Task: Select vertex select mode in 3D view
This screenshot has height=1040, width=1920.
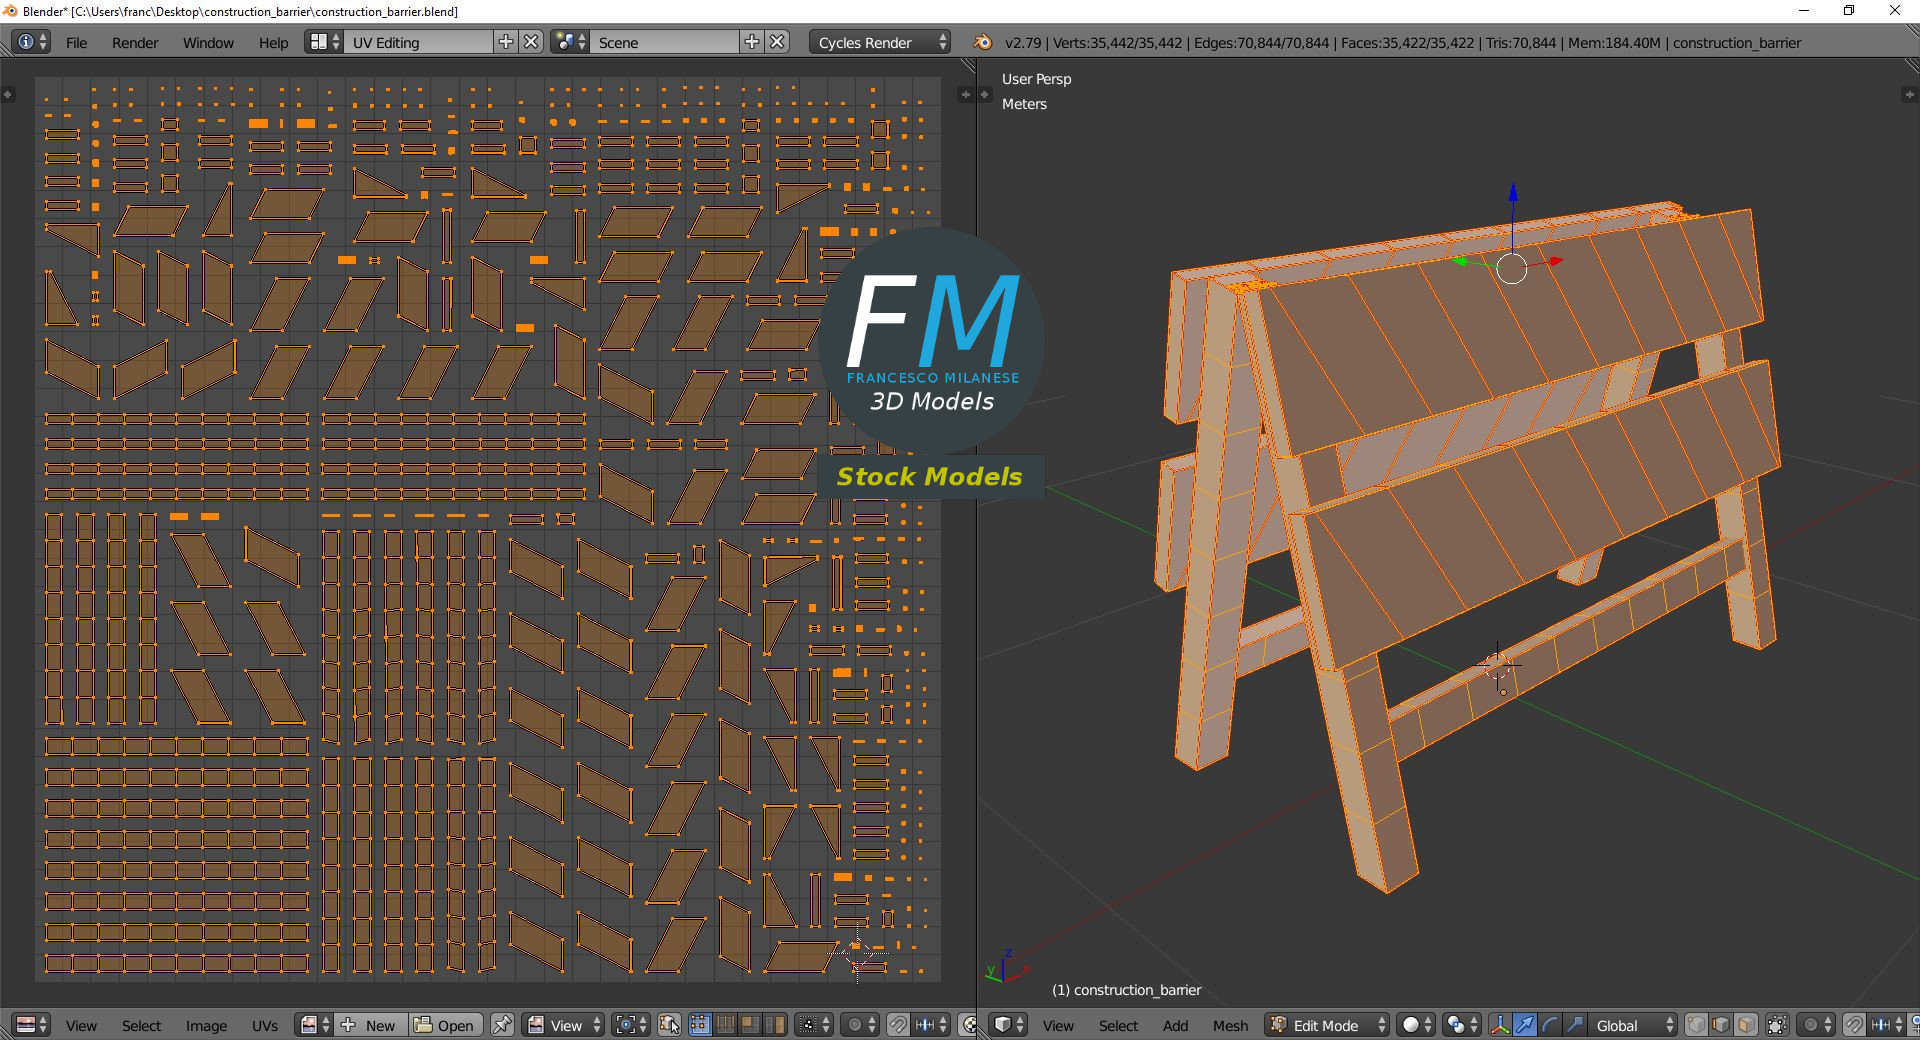Action: [x=1696, y=1025]
